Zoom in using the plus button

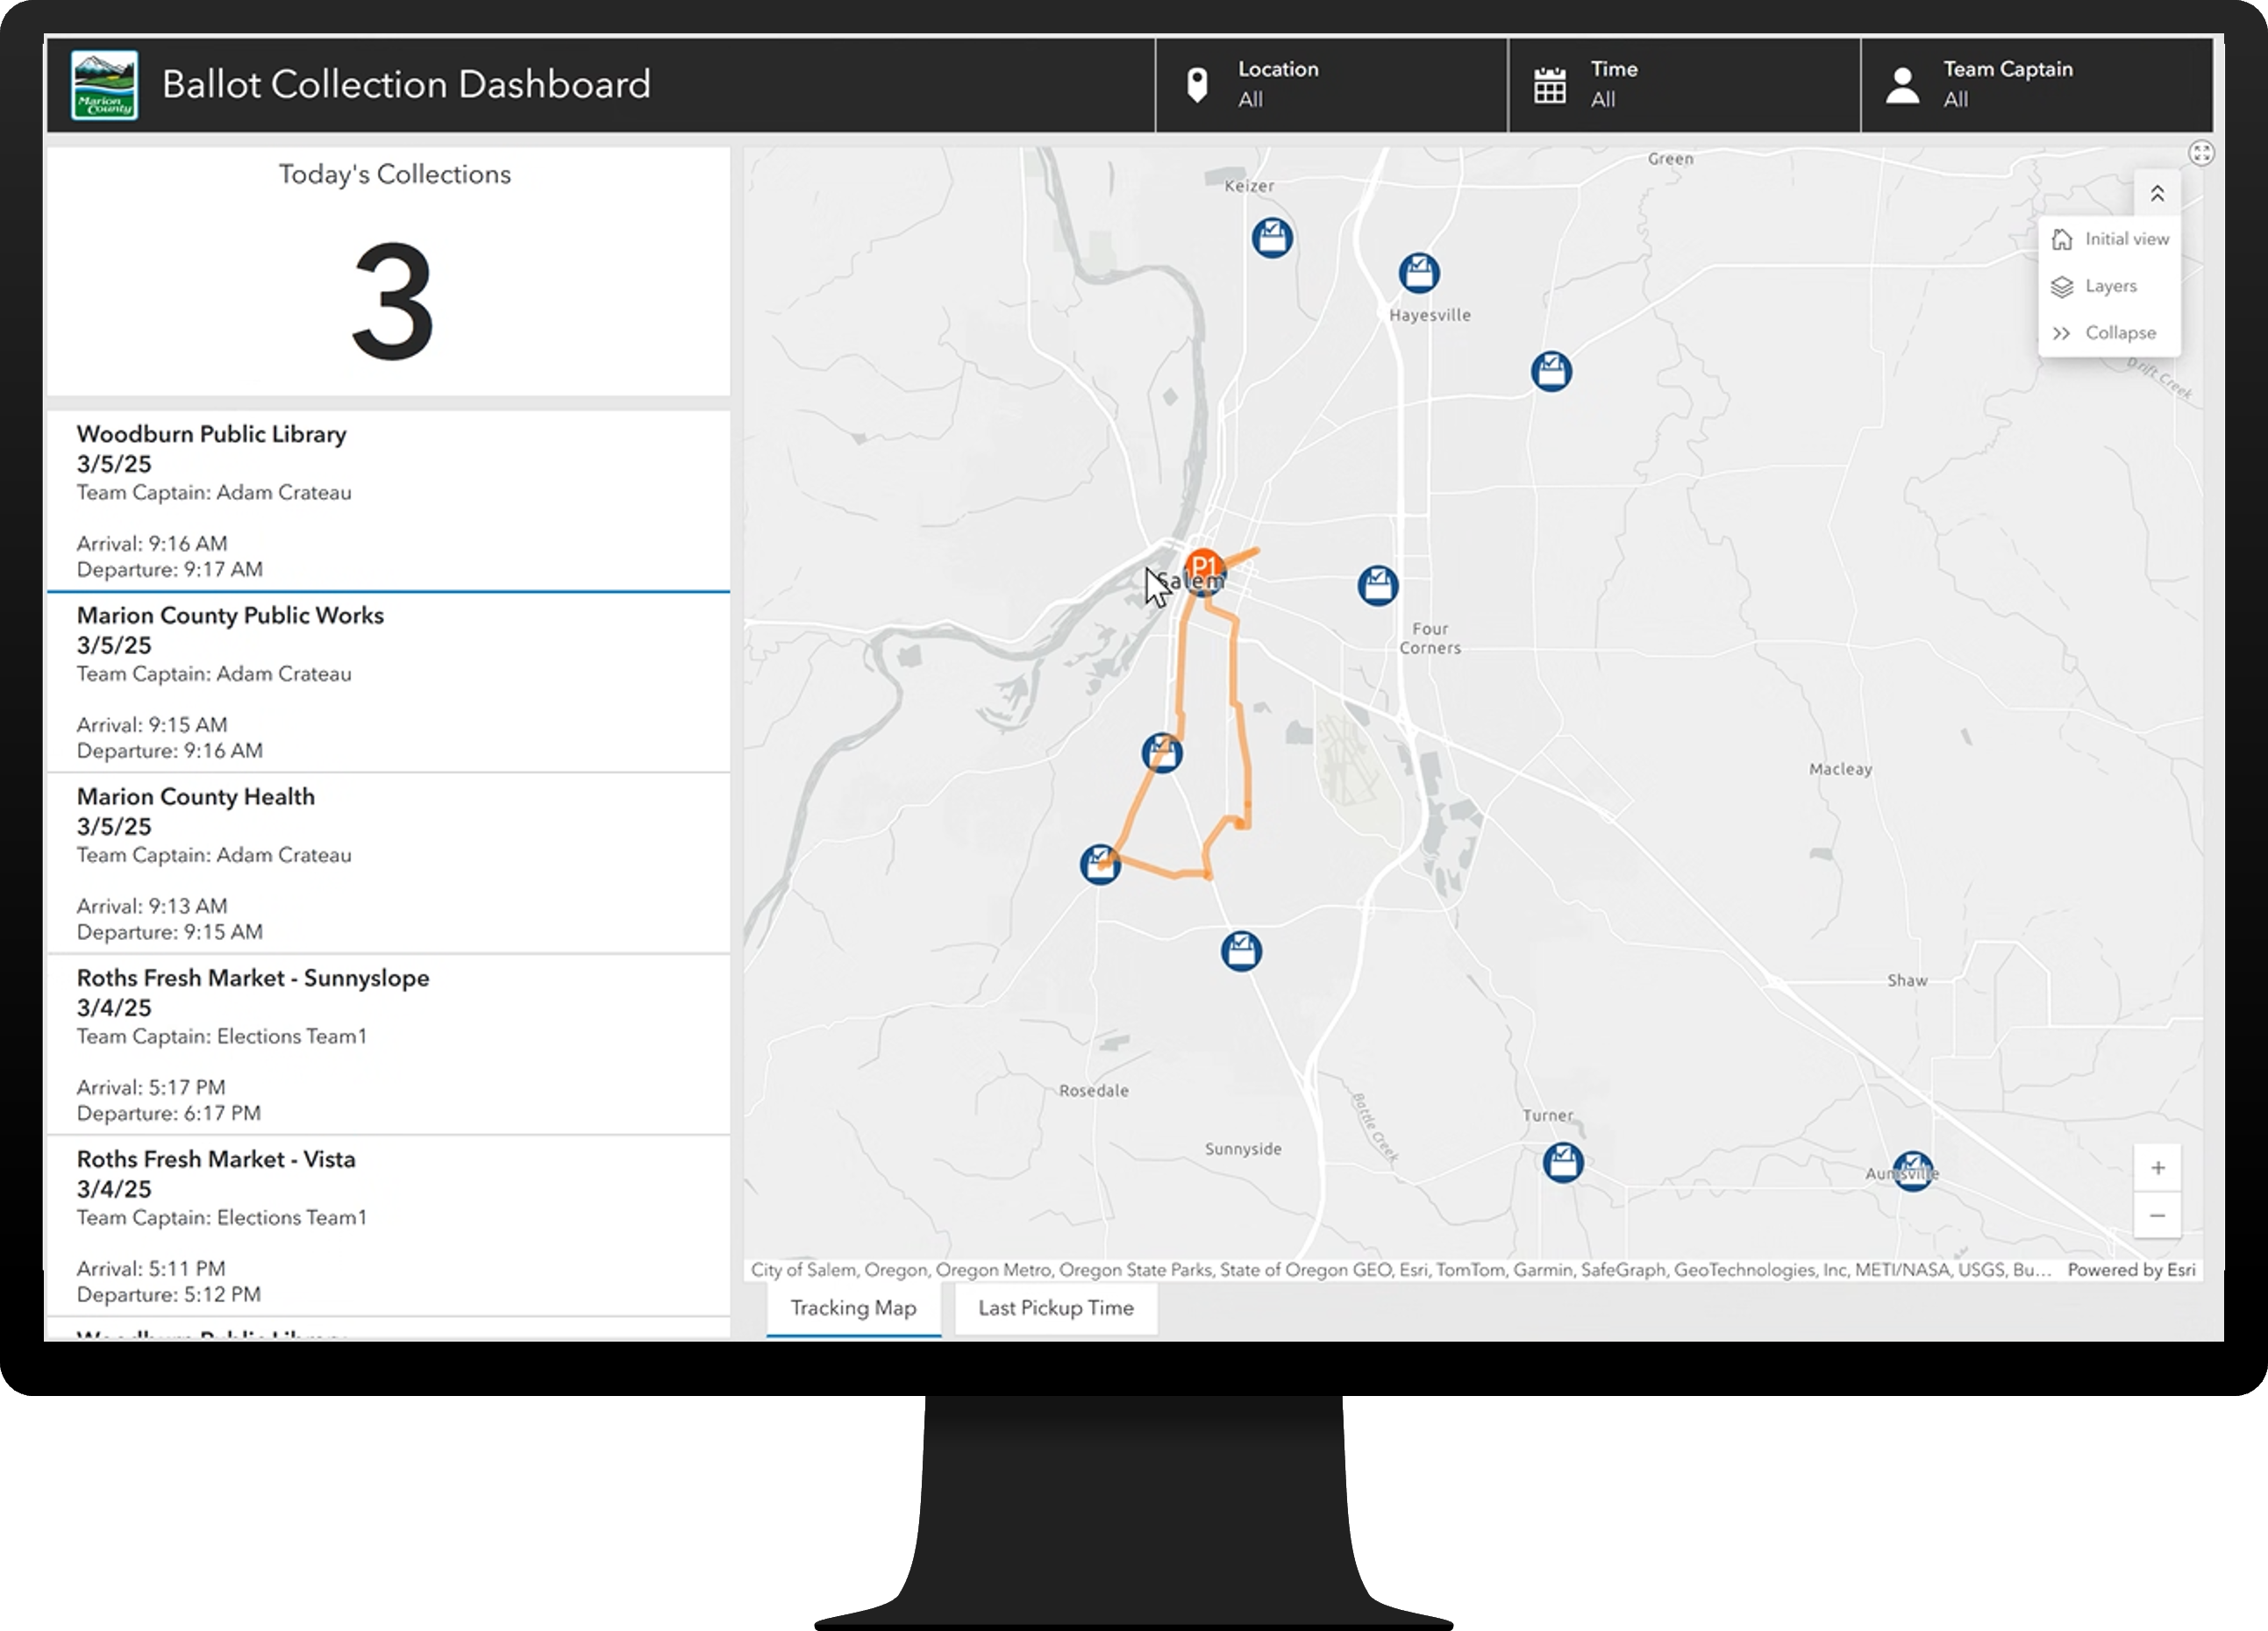click(2158, 1167)
